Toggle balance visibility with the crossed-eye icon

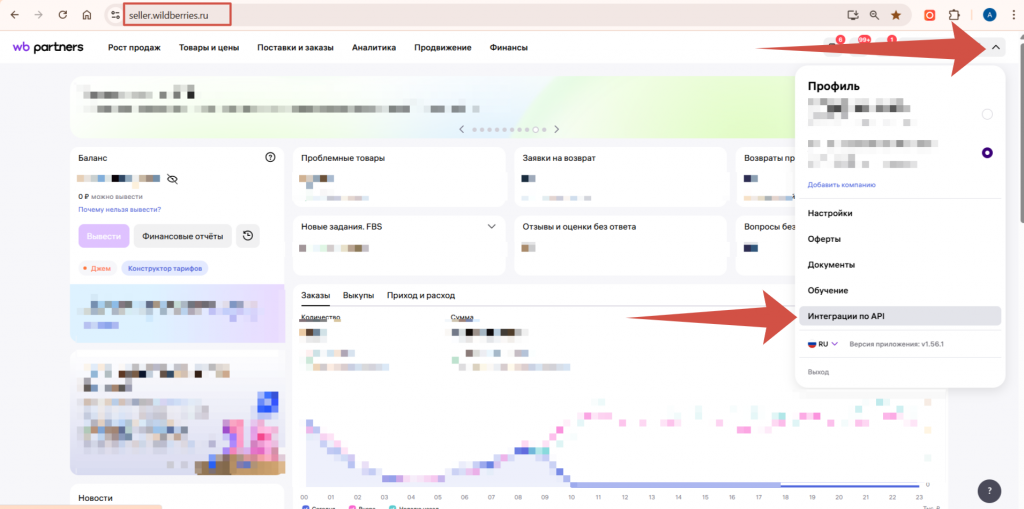[172, 179]
